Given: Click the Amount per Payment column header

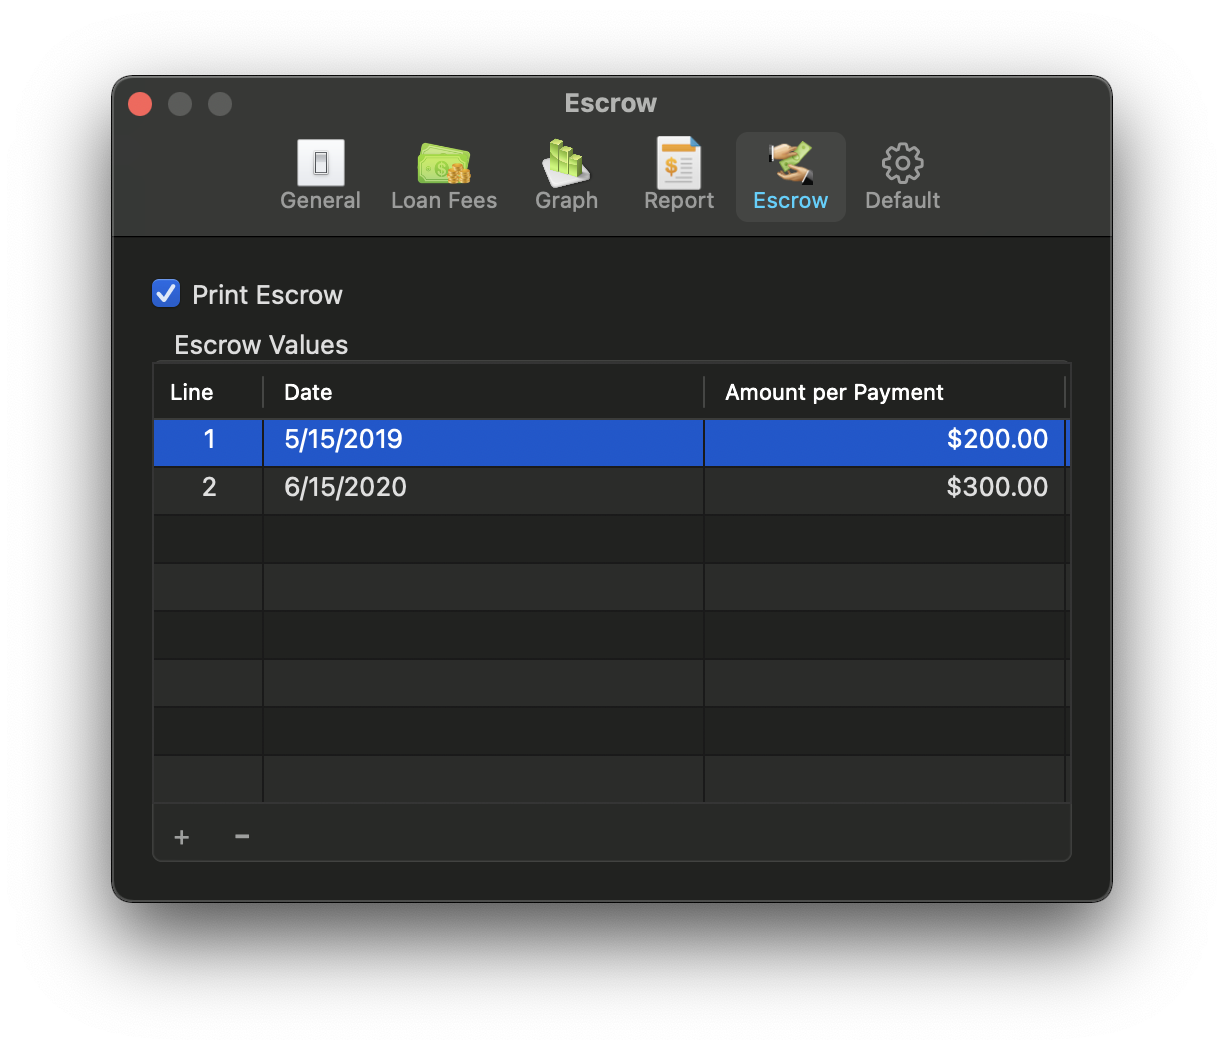Looking at the screenshot, I should coord(834,392).
